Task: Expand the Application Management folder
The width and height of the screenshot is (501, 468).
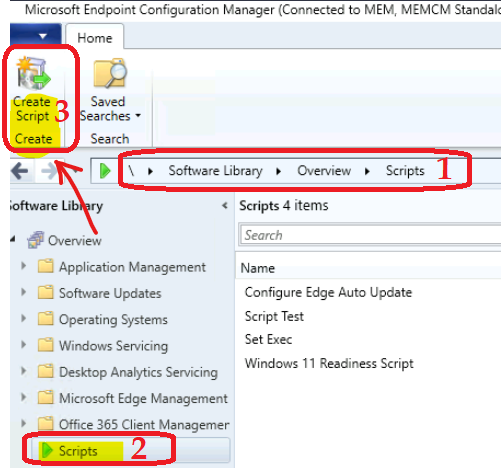Action: click(23, 266)
